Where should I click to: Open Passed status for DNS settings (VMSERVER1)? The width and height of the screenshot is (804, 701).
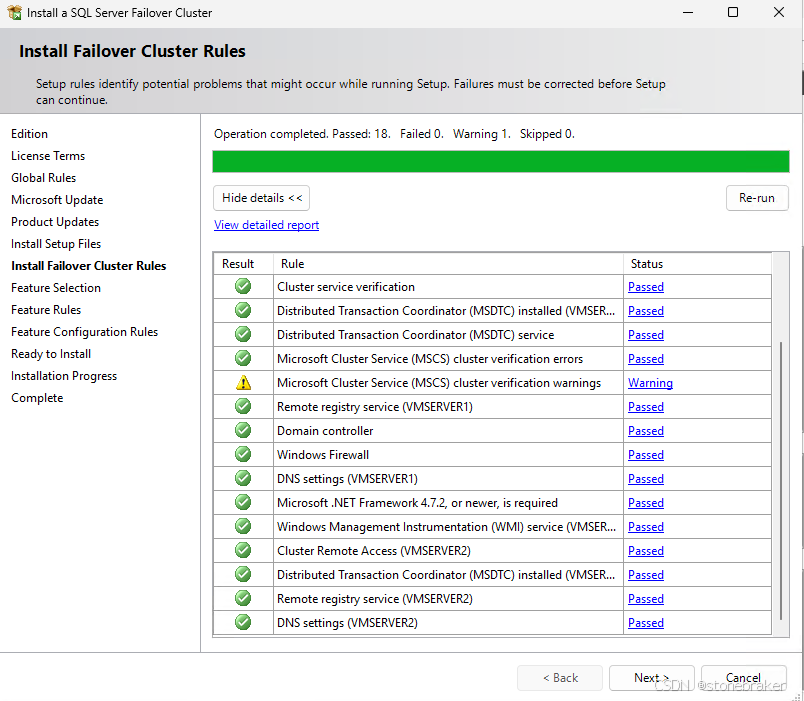pyautogui.click(x=646, y=479)
